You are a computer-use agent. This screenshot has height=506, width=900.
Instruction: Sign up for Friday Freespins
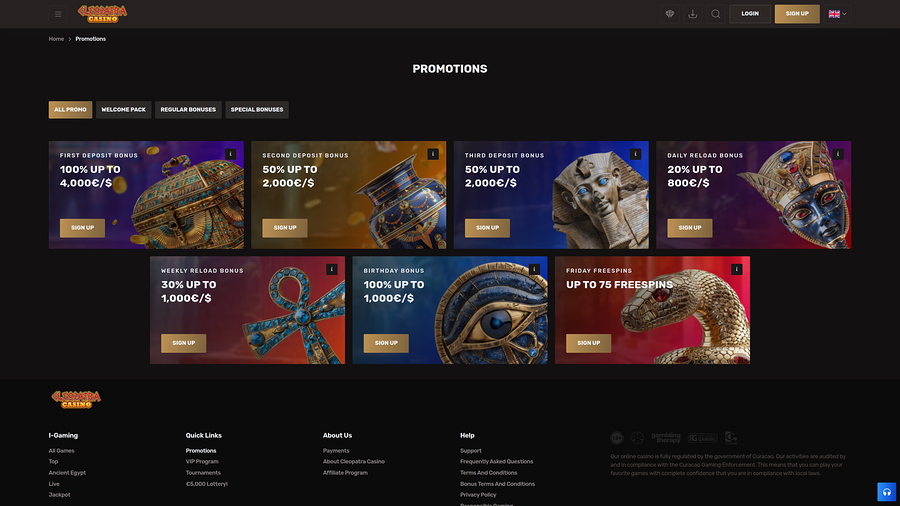[588, 343]
